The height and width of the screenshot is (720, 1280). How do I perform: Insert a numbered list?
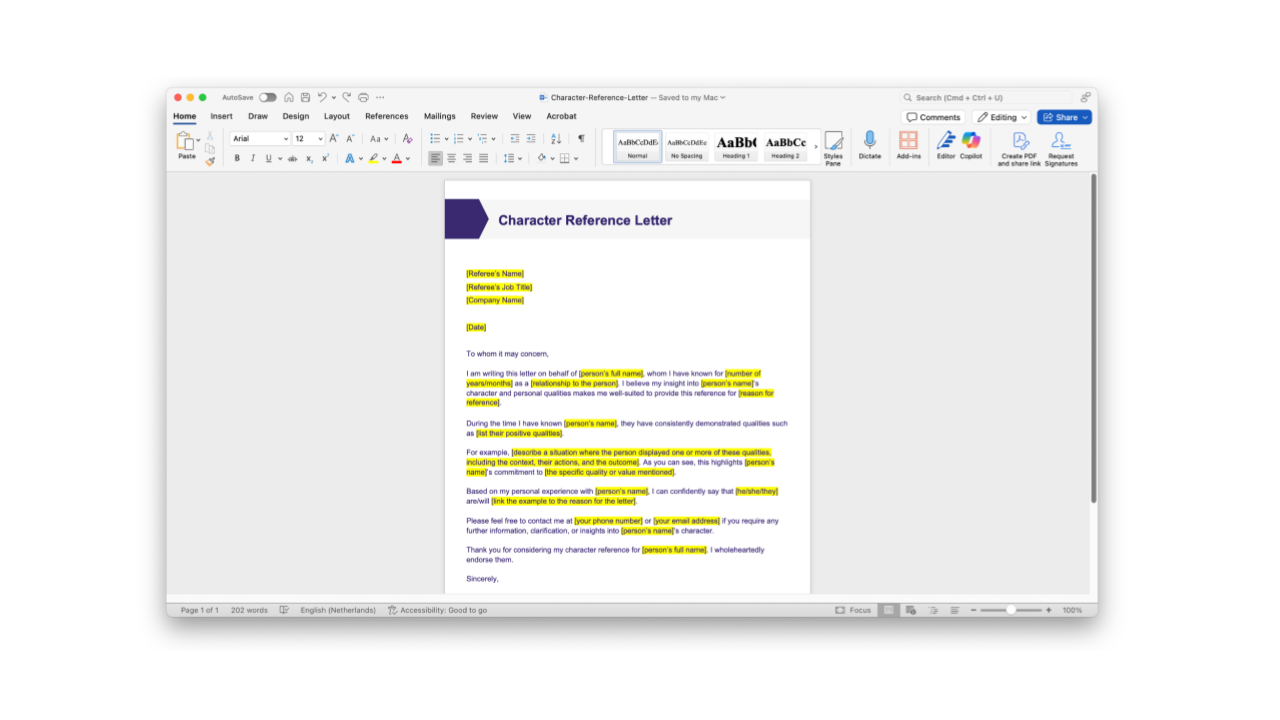pos(460,139)
